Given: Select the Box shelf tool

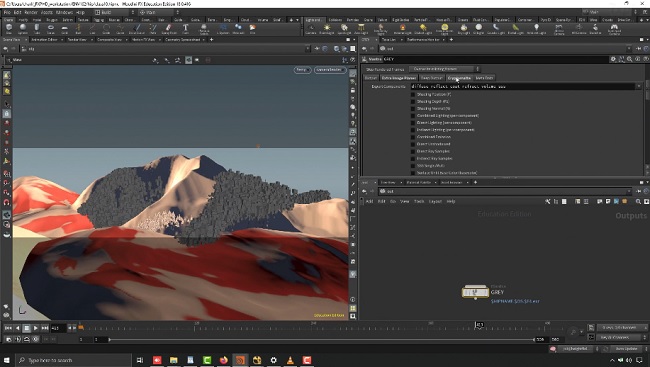Looking at the screenshot, I should click(9, 29).
